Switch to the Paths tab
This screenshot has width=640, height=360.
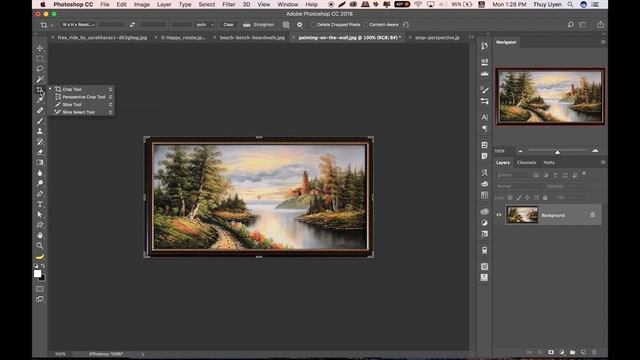pos(549,162)
